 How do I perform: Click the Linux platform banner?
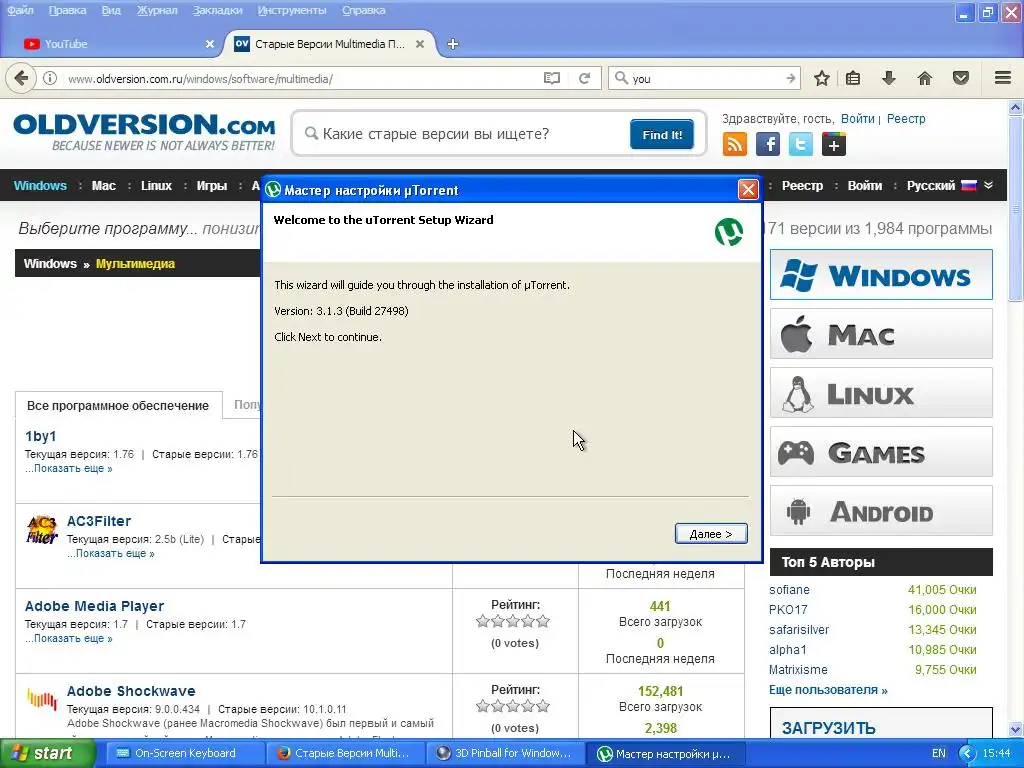point(881,392)
